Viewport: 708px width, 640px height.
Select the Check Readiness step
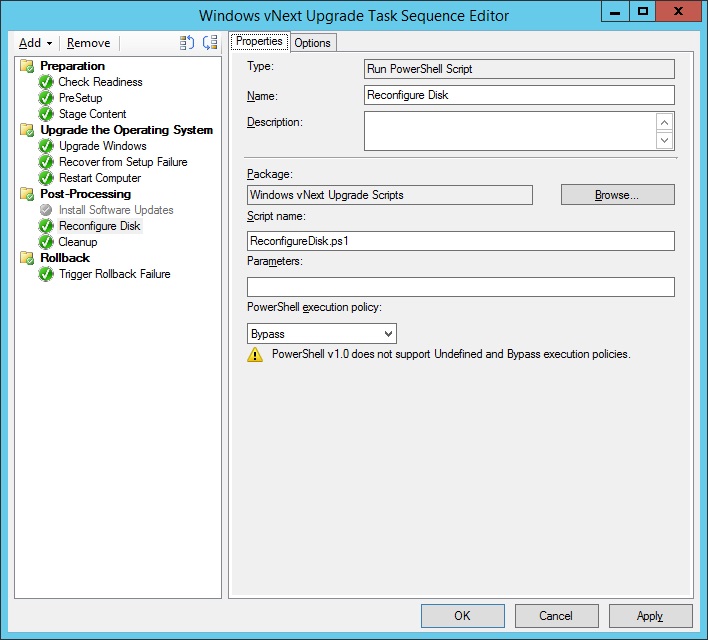(100, 82)
